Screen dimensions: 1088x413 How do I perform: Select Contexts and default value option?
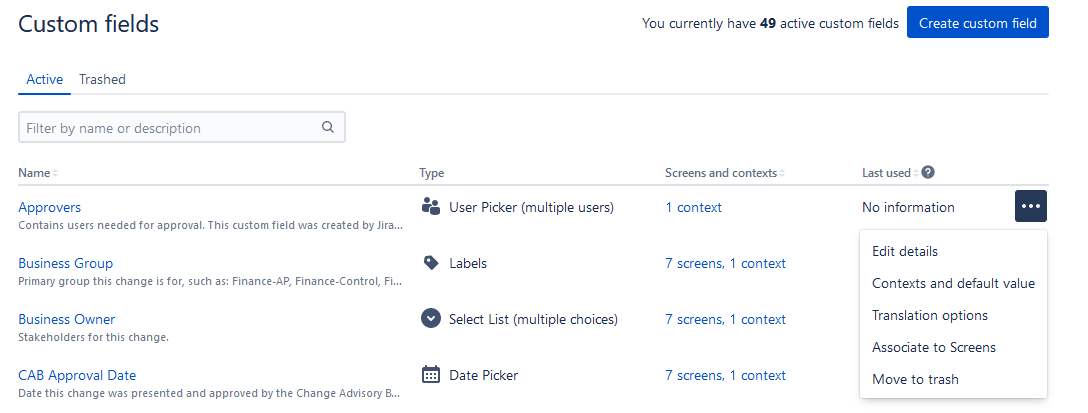pos(953,283)
